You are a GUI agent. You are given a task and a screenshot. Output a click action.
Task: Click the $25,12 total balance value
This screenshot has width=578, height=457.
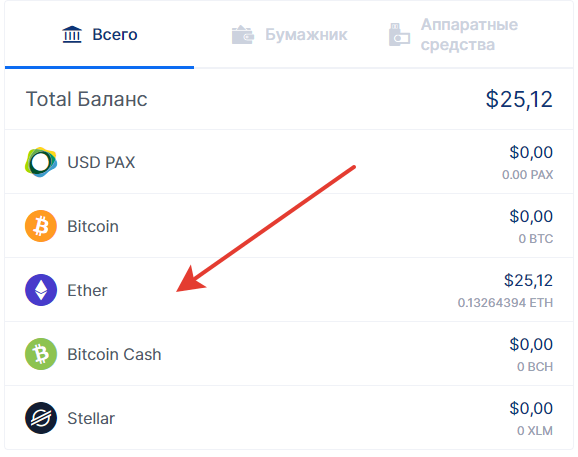[x=519, y=99]
